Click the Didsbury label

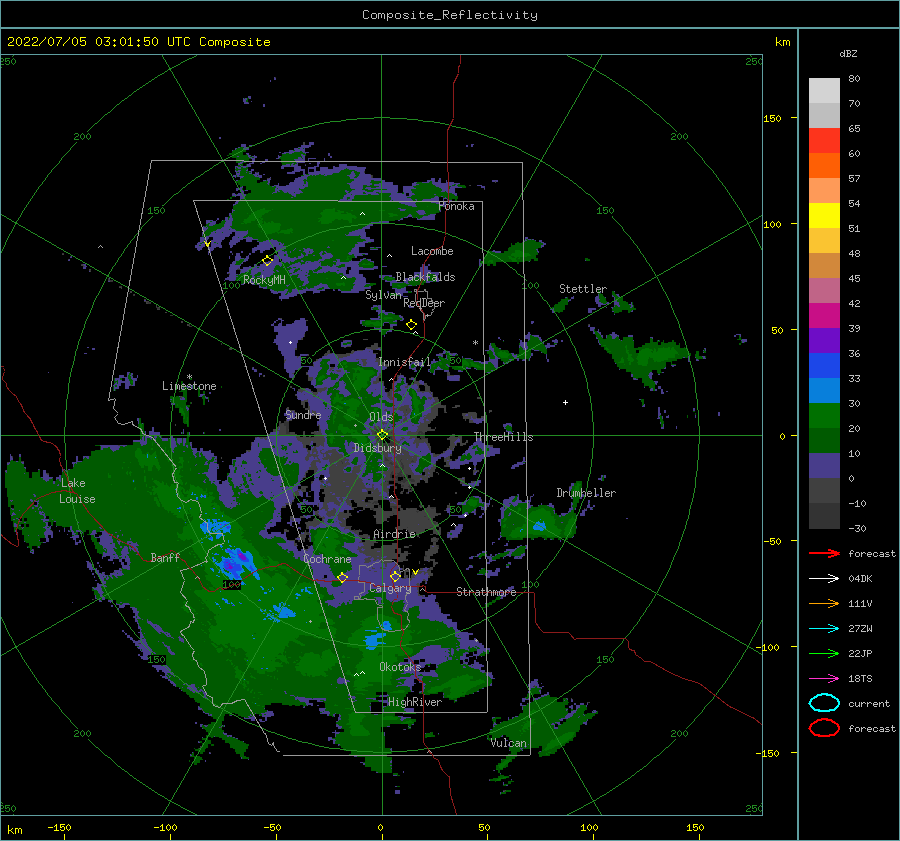378,448
